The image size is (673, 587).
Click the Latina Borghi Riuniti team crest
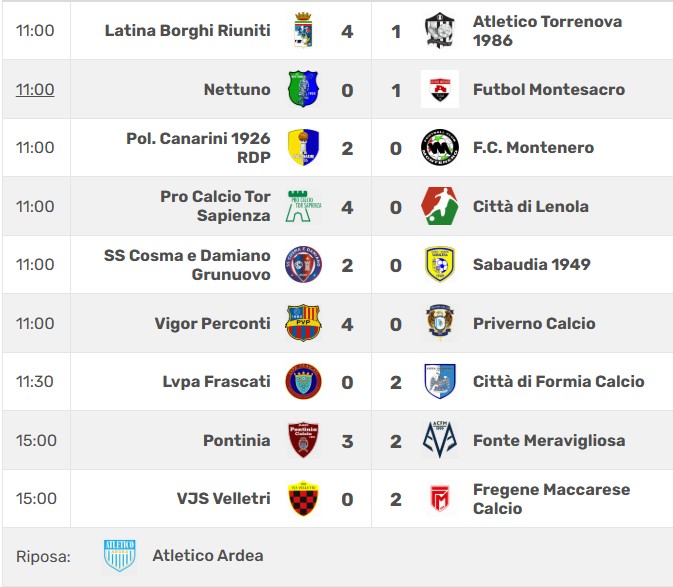point(303,31)
